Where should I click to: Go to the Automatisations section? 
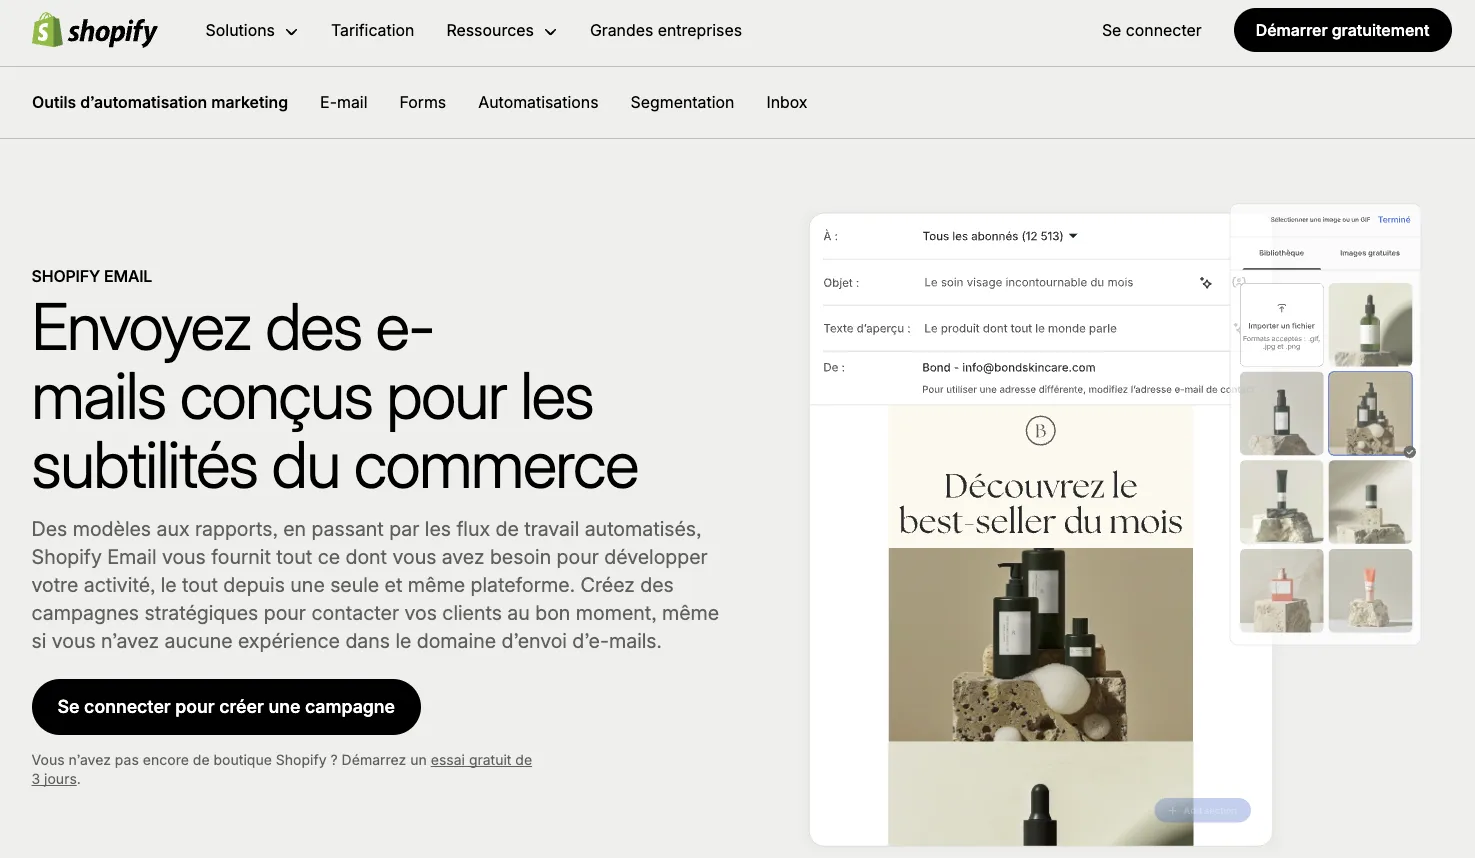[538, 103]
